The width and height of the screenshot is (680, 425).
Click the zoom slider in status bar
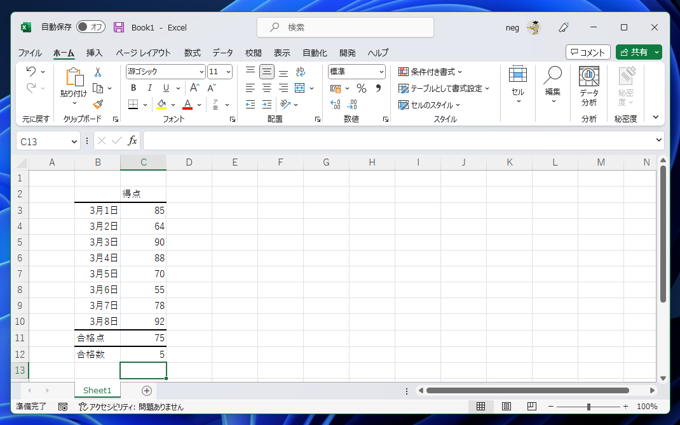click(588, 407)
